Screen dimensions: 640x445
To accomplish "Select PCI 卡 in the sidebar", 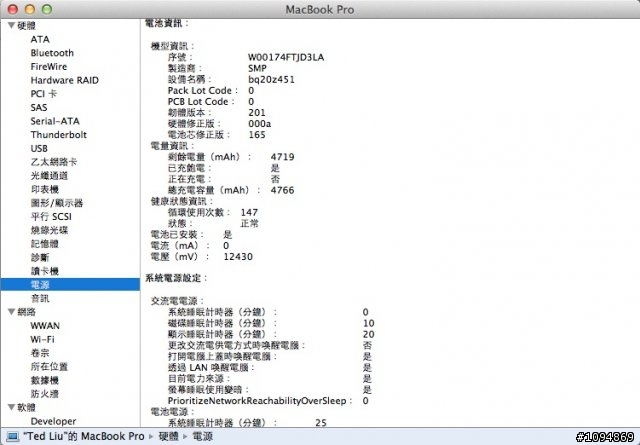I will pyautogui.click(x=44, y=94).
